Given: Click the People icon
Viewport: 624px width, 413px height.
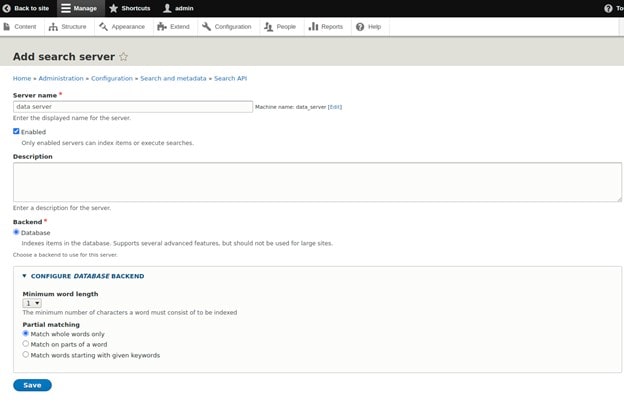Looking at the screenshot, I should tap(268, 27).
